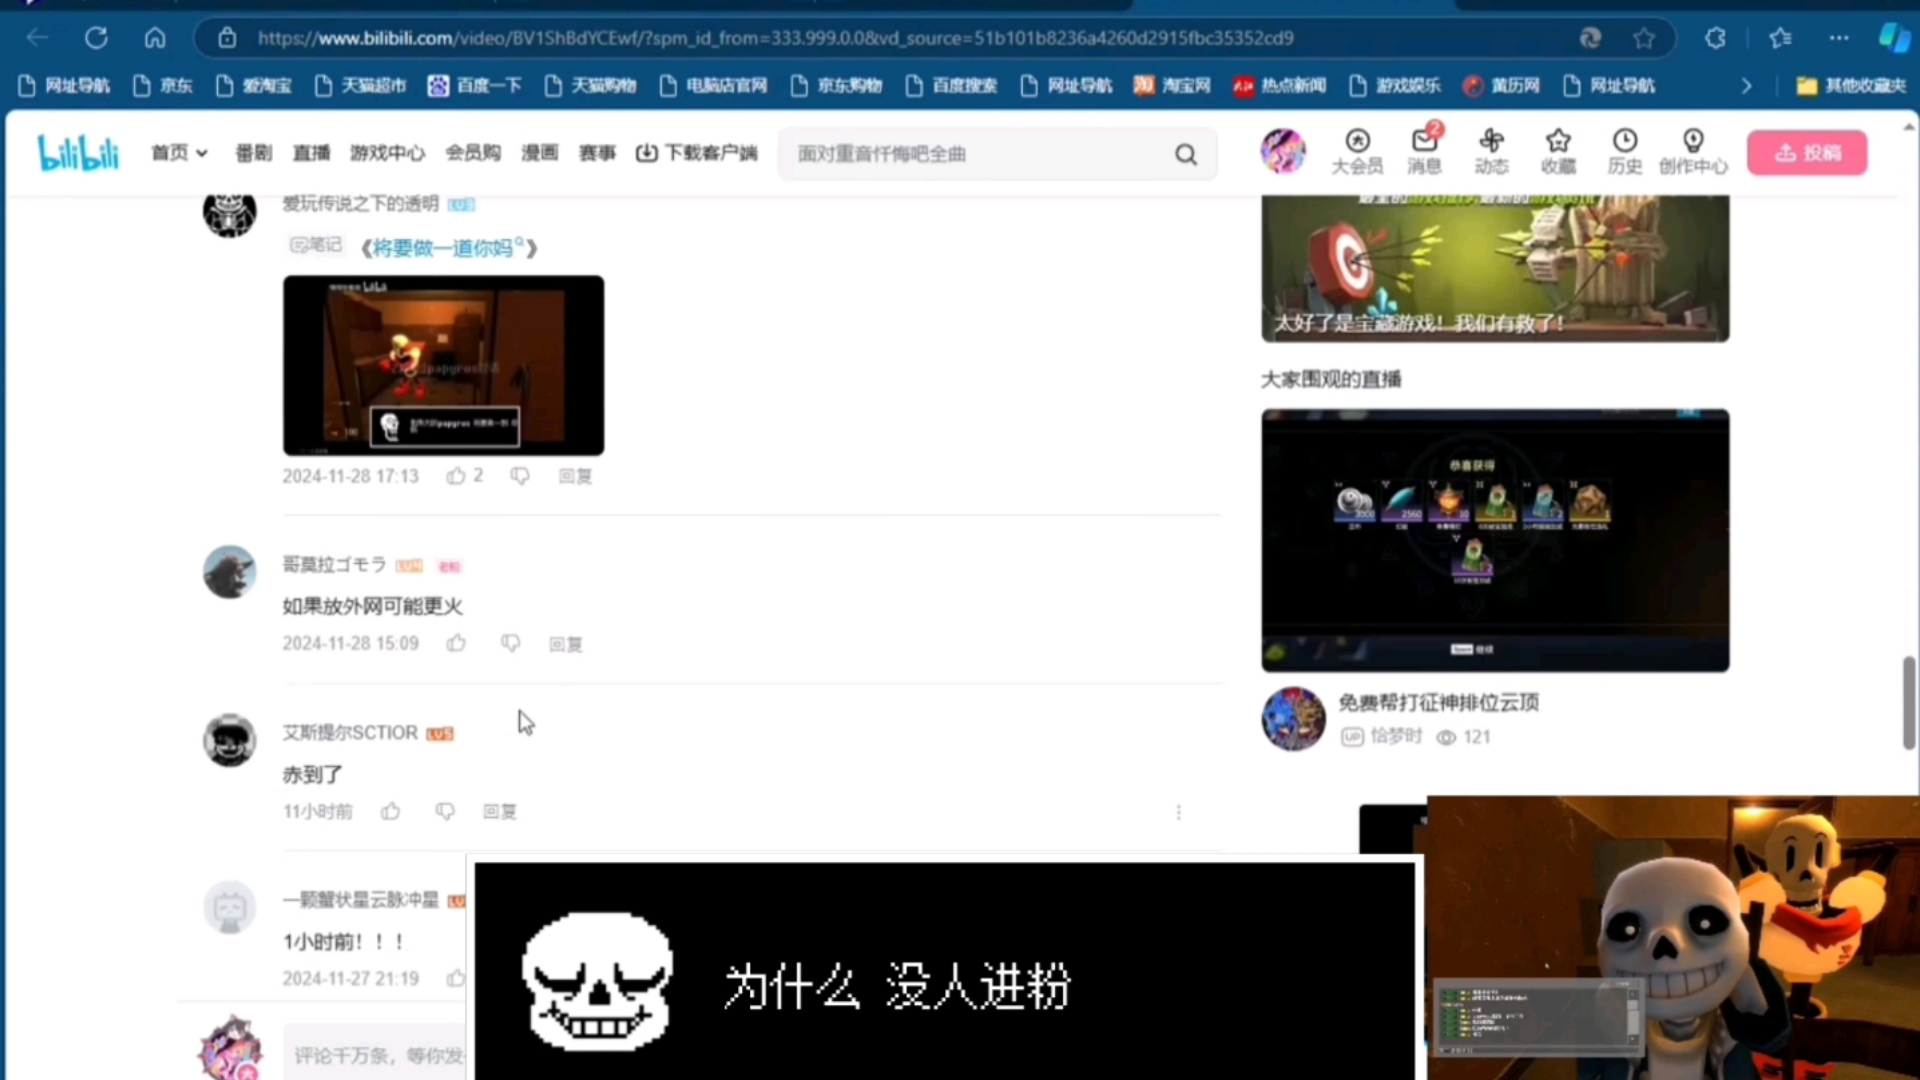Image resolution: width=1920 pixels, height=1080 pixels.
Task: Open the 会员购 nav item
Action: pyautogui.click(x=473, y=153)
